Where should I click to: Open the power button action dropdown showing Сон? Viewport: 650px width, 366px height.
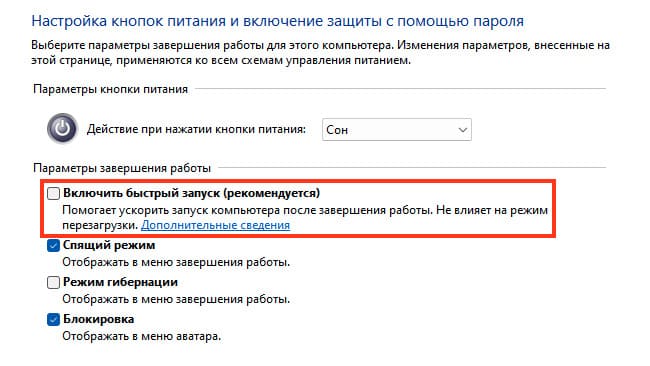(x=397, y=129)
